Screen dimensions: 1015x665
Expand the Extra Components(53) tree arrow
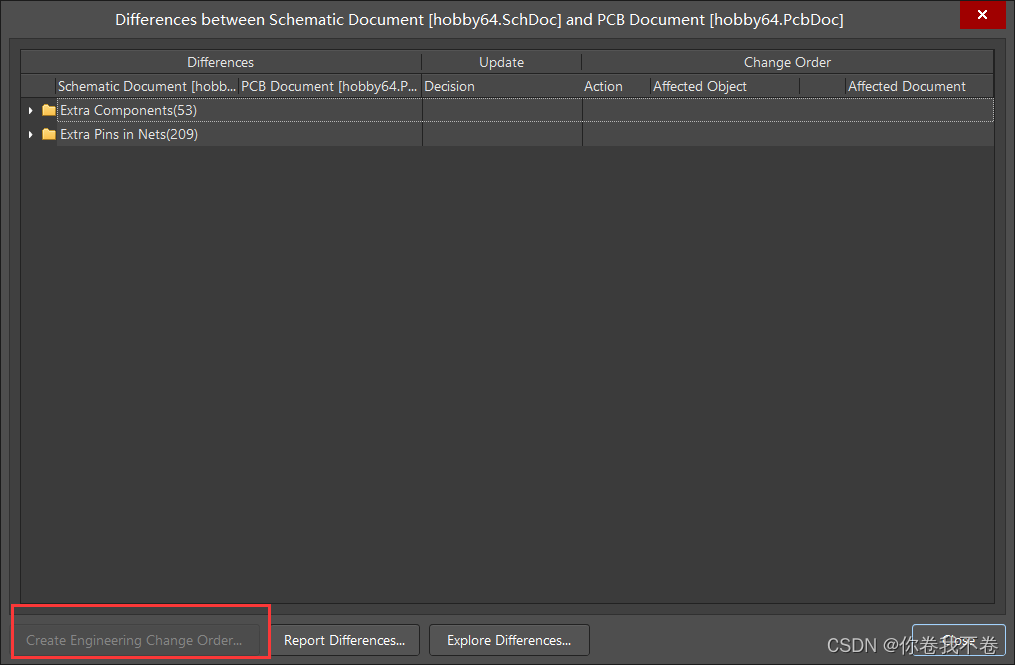30,111
